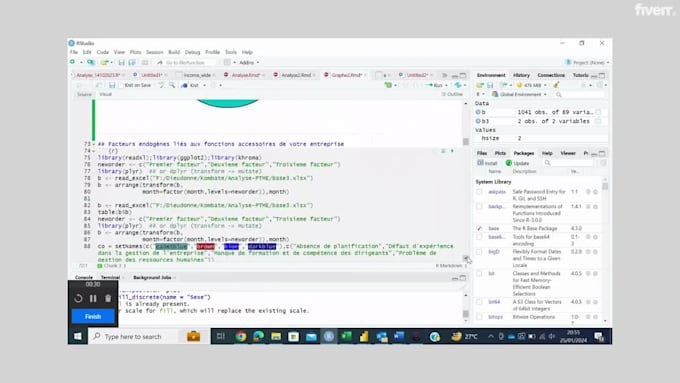Collapse the section header at line 73

tap(94, 144)
